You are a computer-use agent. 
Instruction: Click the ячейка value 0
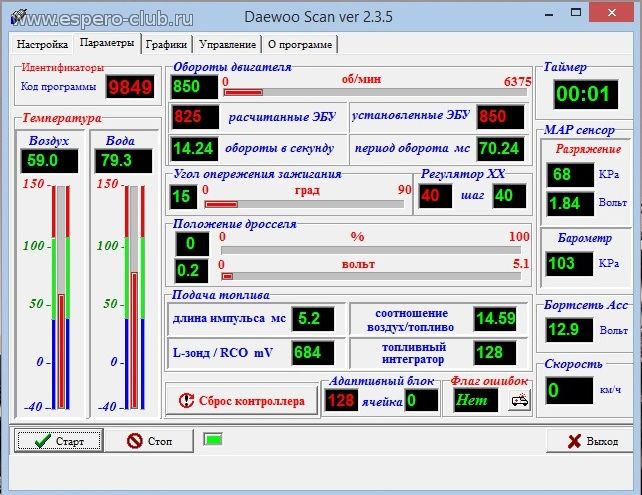(x=421, y=400)
